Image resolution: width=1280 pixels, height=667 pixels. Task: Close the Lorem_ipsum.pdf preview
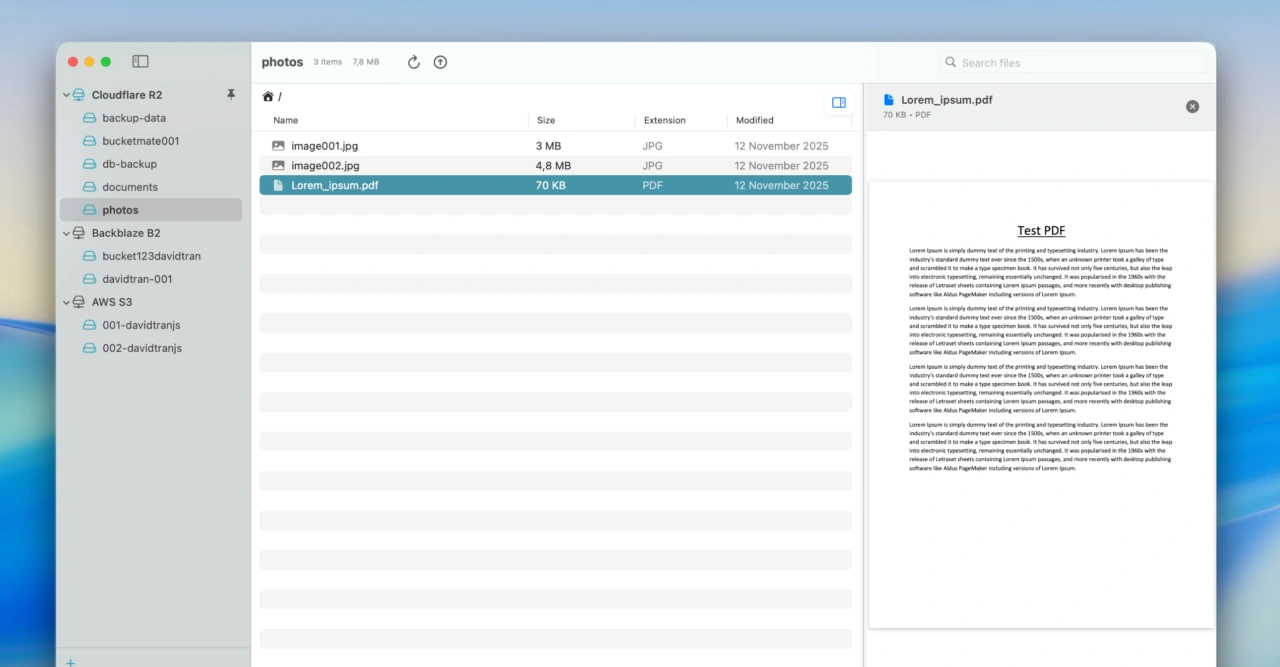click(1192, 107)
